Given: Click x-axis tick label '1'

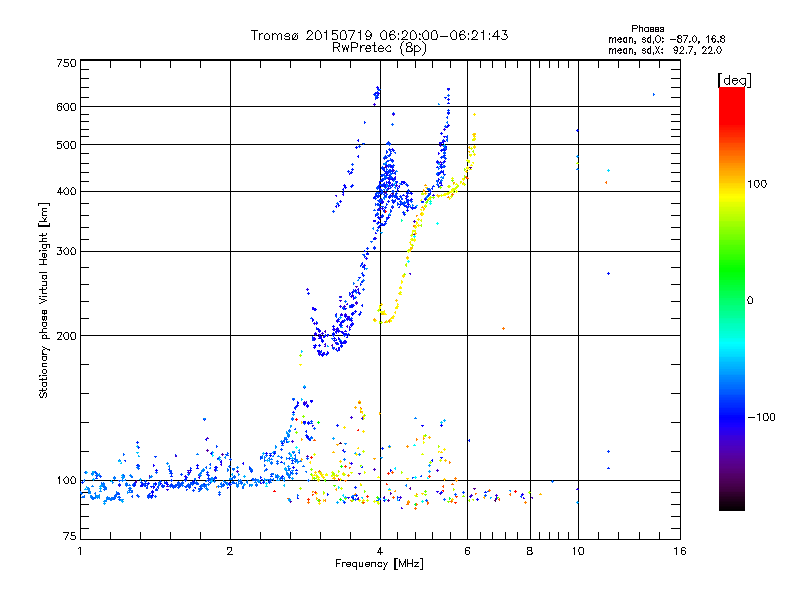Looking at the screenshot, I should 80,551.
